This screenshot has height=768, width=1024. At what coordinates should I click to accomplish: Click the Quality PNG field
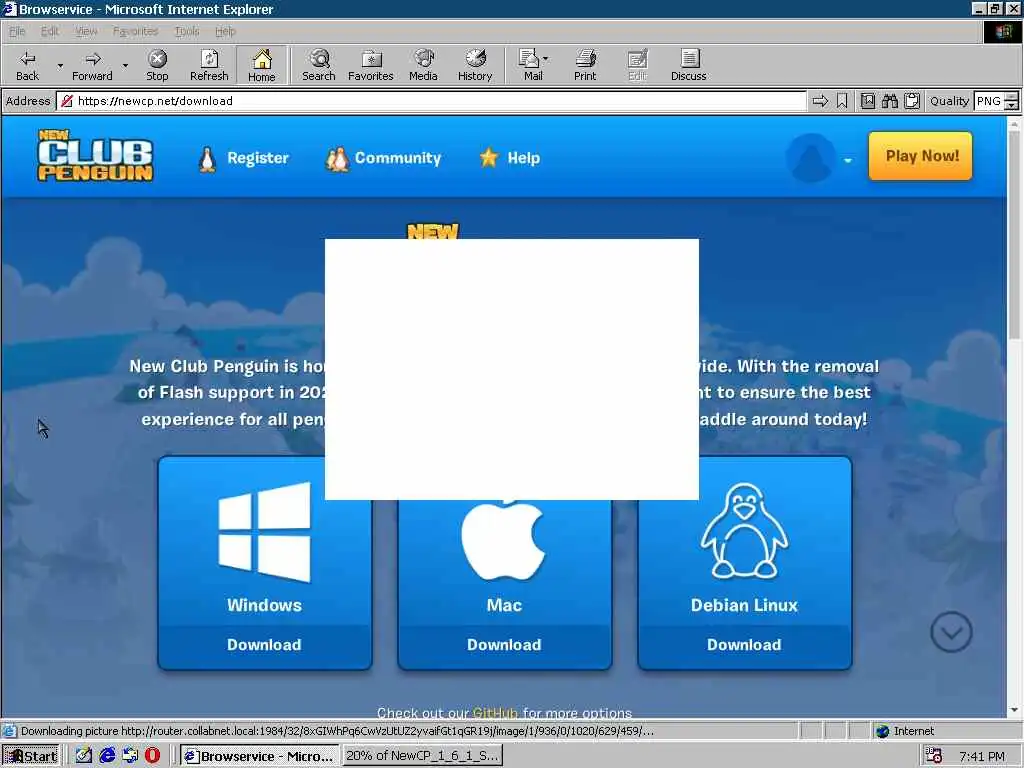[989, 101]
